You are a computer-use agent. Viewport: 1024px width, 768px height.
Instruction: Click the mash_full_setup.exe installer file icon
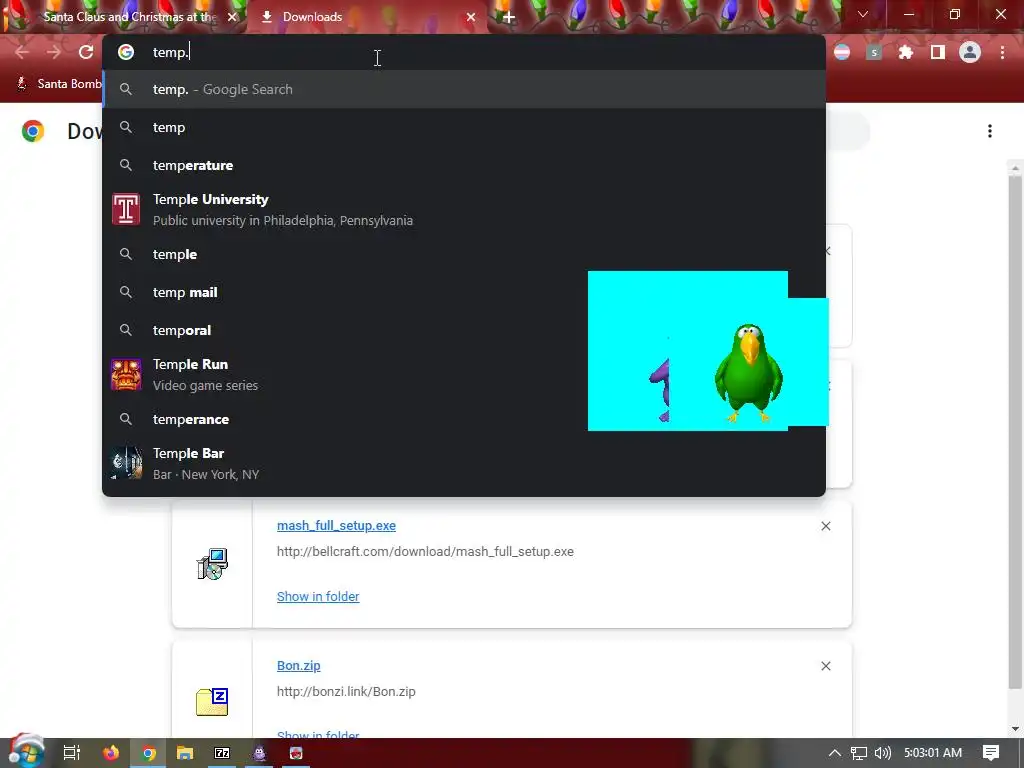212,564
